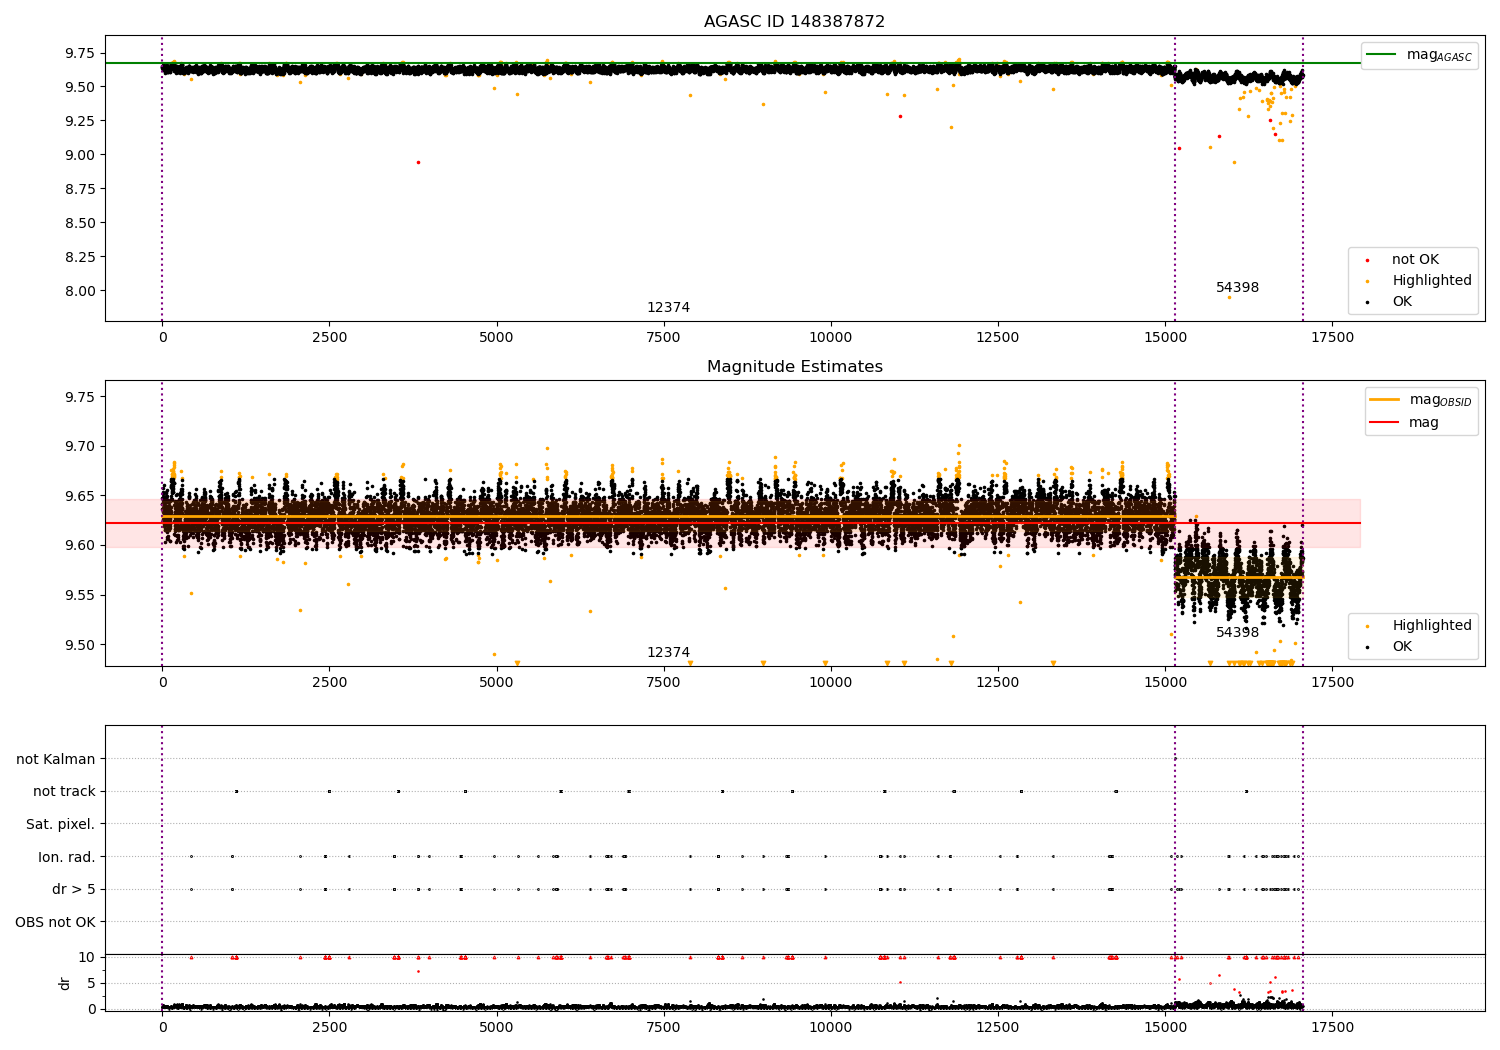Image resolution: width=1500 pixels, height=1050 pixels.
Task: Select 'not OK' legend entry in top plot
Action: tap(1415, 260)
